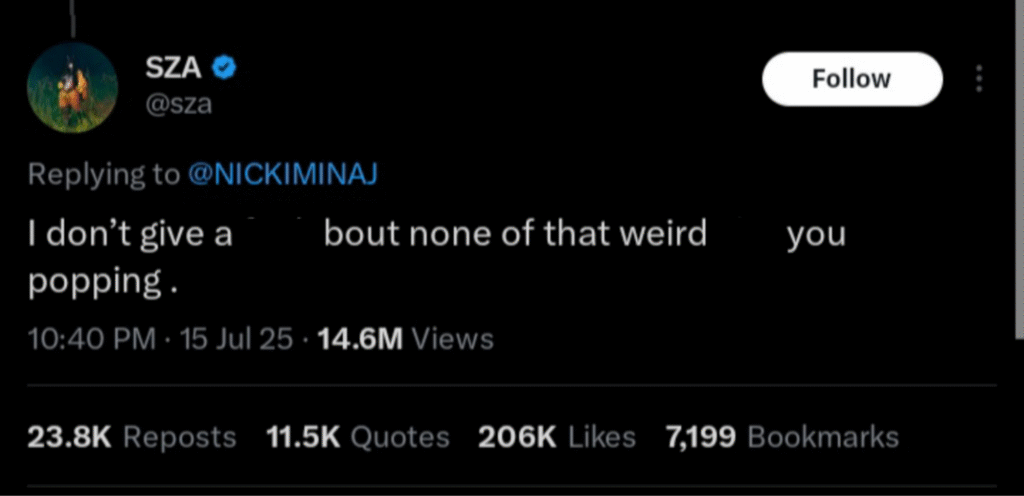Open the @NICKIMINAJ mention link
This screenshot has height=496, width=1024.
click(284, 174)
